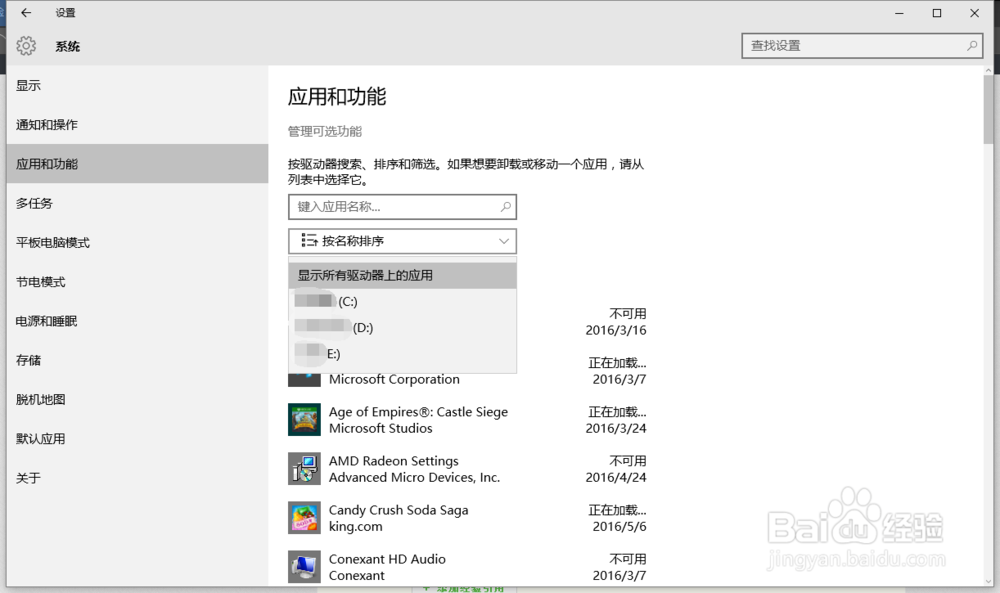
Task: Click king.com publisher text
Action: pyautogui.click(x=356, y=527)
